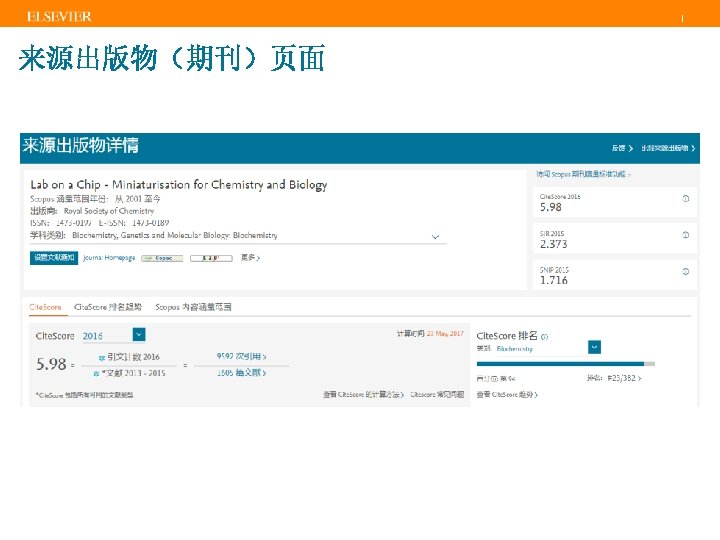Image resolution: width=720 pixels, height=540 pixels.
Task: Switch to the CiteScore tab
Action: pyautogui.click(x=45, y=307)
